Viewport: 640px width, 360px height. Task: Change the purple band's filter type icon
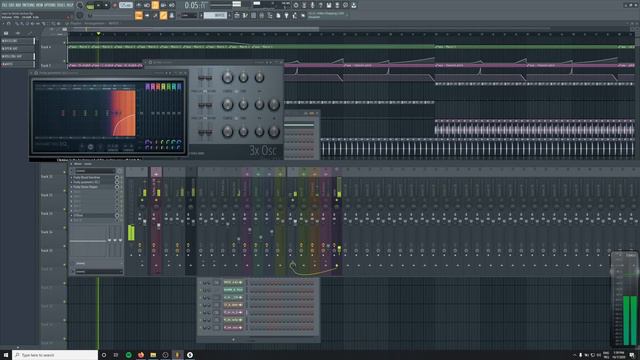[x=147, y=142]
